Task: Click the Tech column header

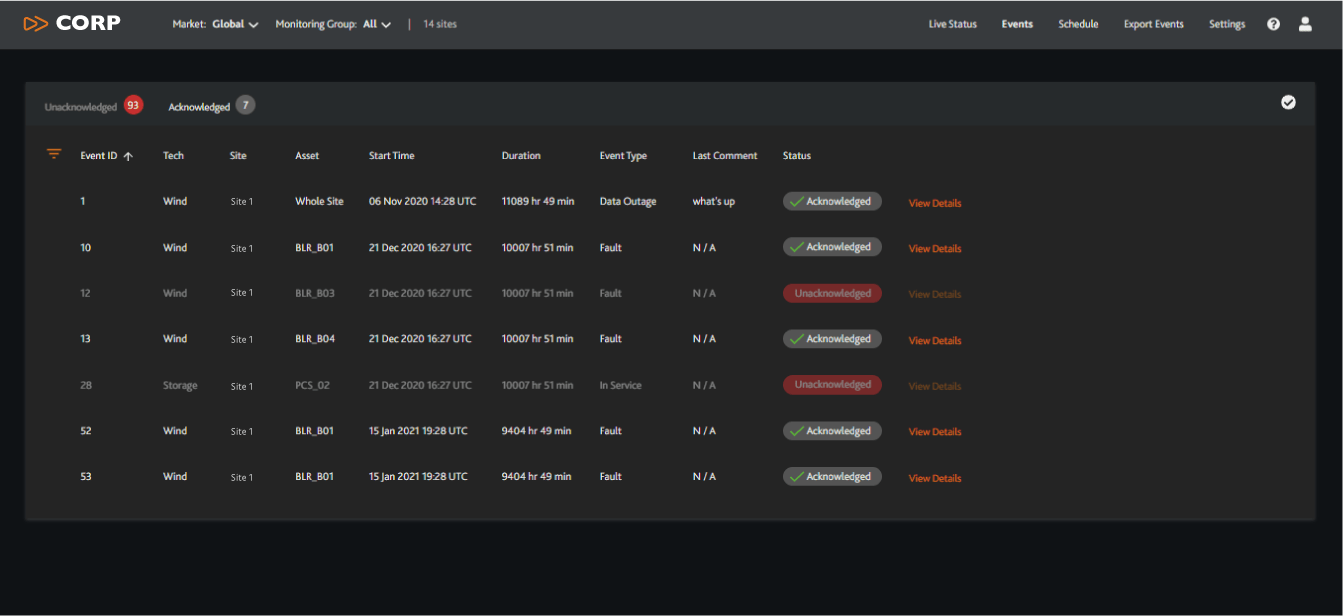Action: coord(173,156)
